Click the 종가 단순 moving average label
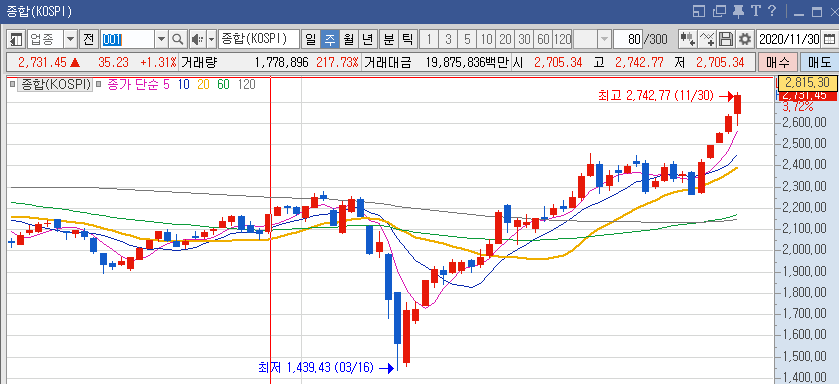 coord(132,84)
